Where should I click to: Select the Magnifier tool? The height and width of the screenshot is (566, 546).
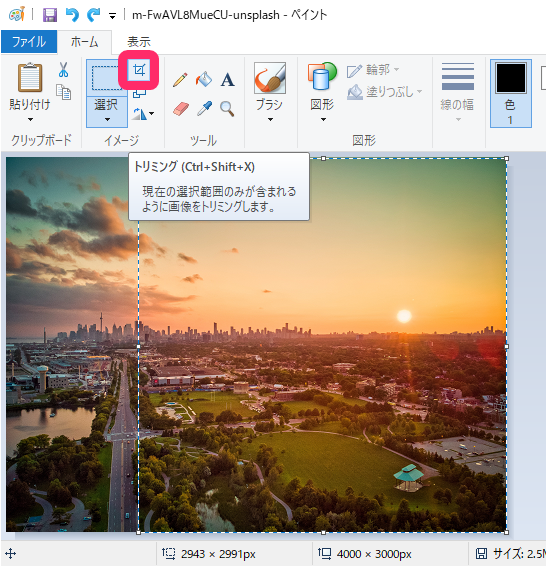point(227,108)
